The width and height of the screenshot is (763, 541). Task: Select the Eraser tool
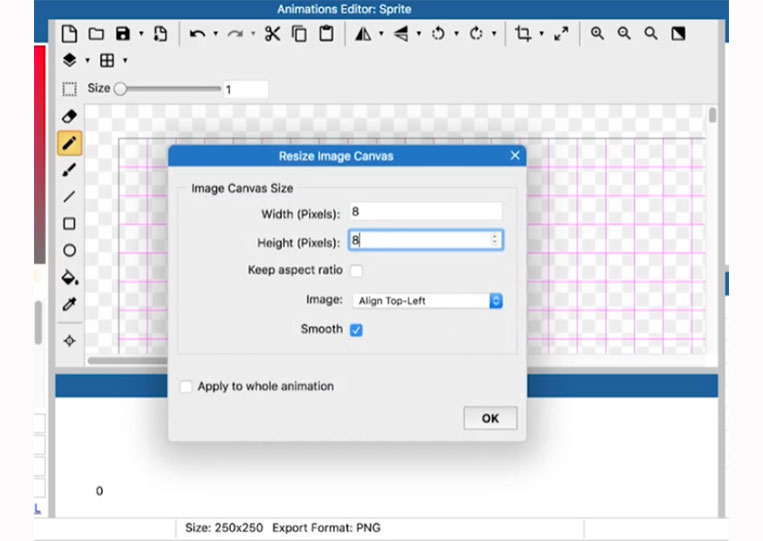pos(70,116)
